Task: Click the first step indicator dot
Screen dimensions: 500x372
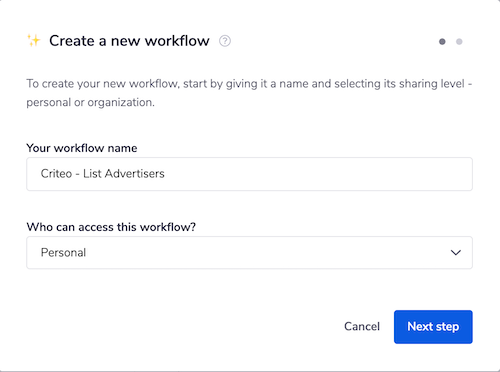Action: [x=442, y=42]
